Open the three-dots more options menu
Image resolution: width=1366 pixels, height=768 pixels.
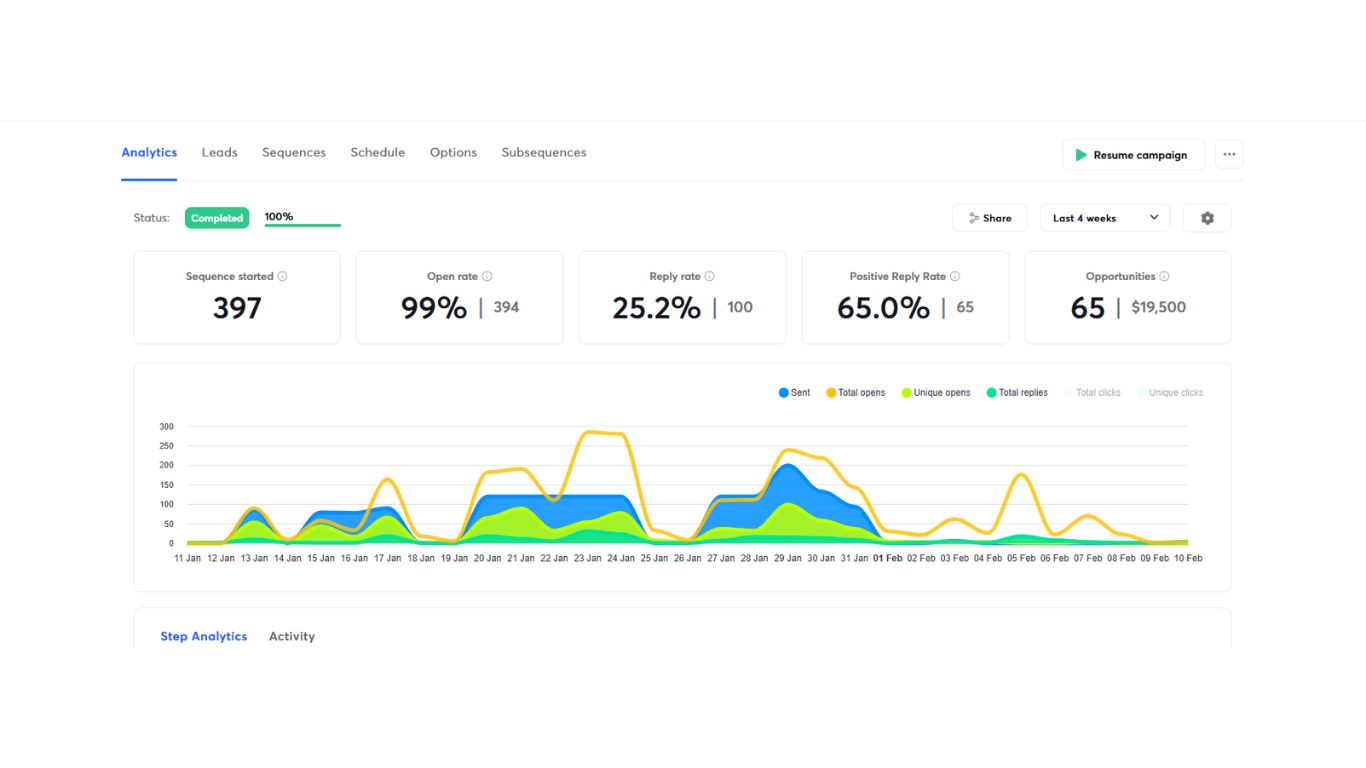tap(1229, 155)
